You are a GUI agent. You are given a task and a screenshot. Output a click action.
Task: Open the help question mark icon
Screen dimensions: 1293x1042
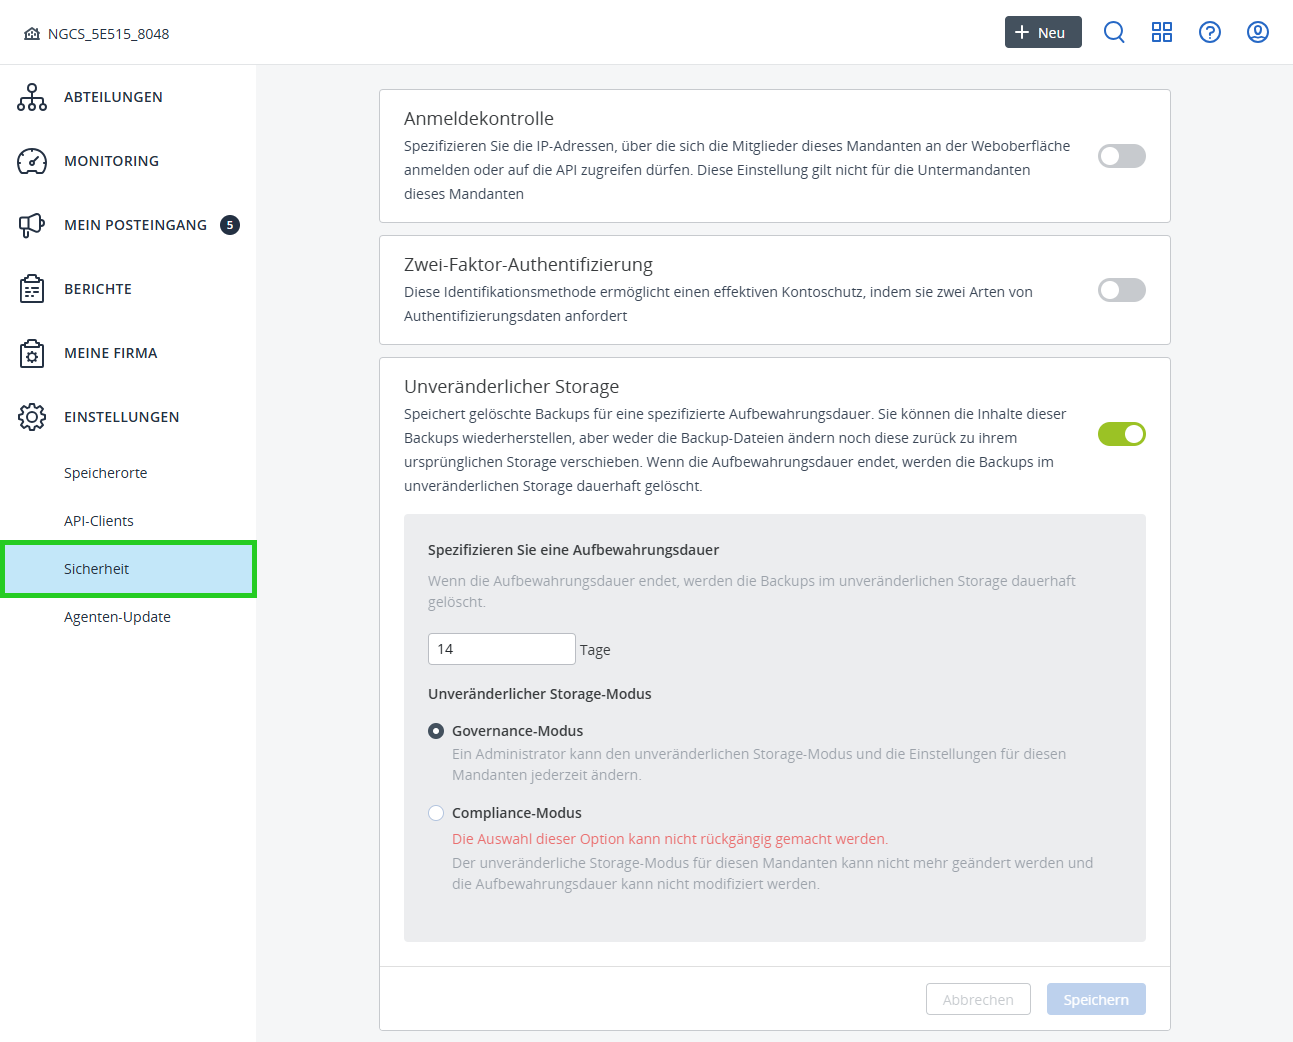coord(1210,31)
